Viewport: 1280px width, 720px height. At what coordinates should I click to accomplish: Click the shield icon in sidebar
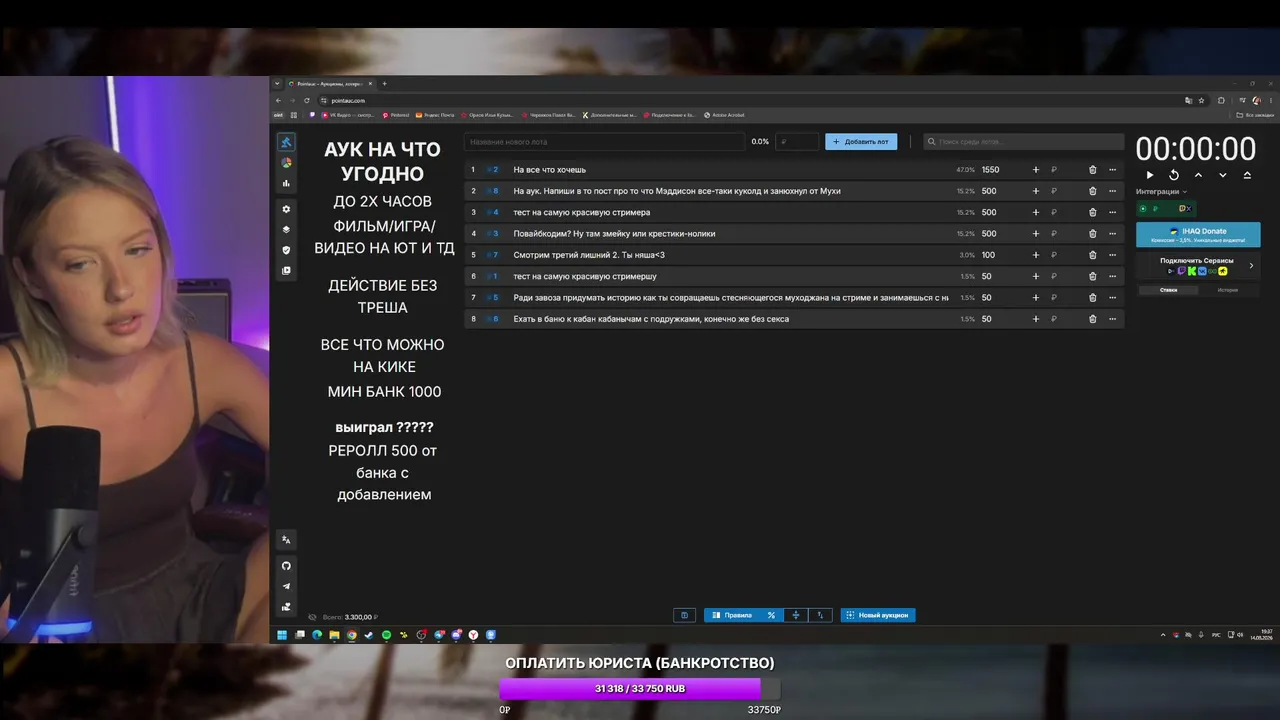pos(286,250)
